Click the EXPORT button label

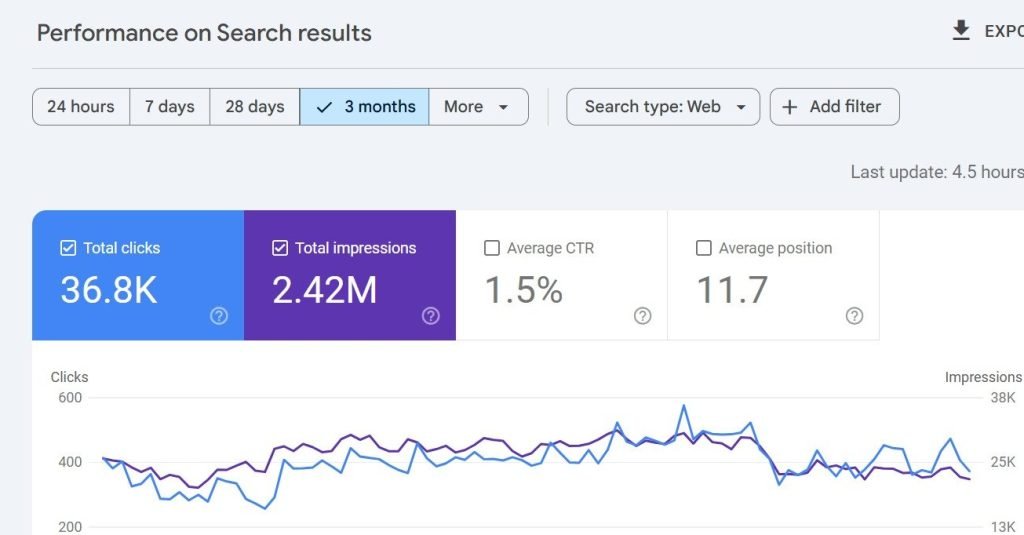point(1004,31)
